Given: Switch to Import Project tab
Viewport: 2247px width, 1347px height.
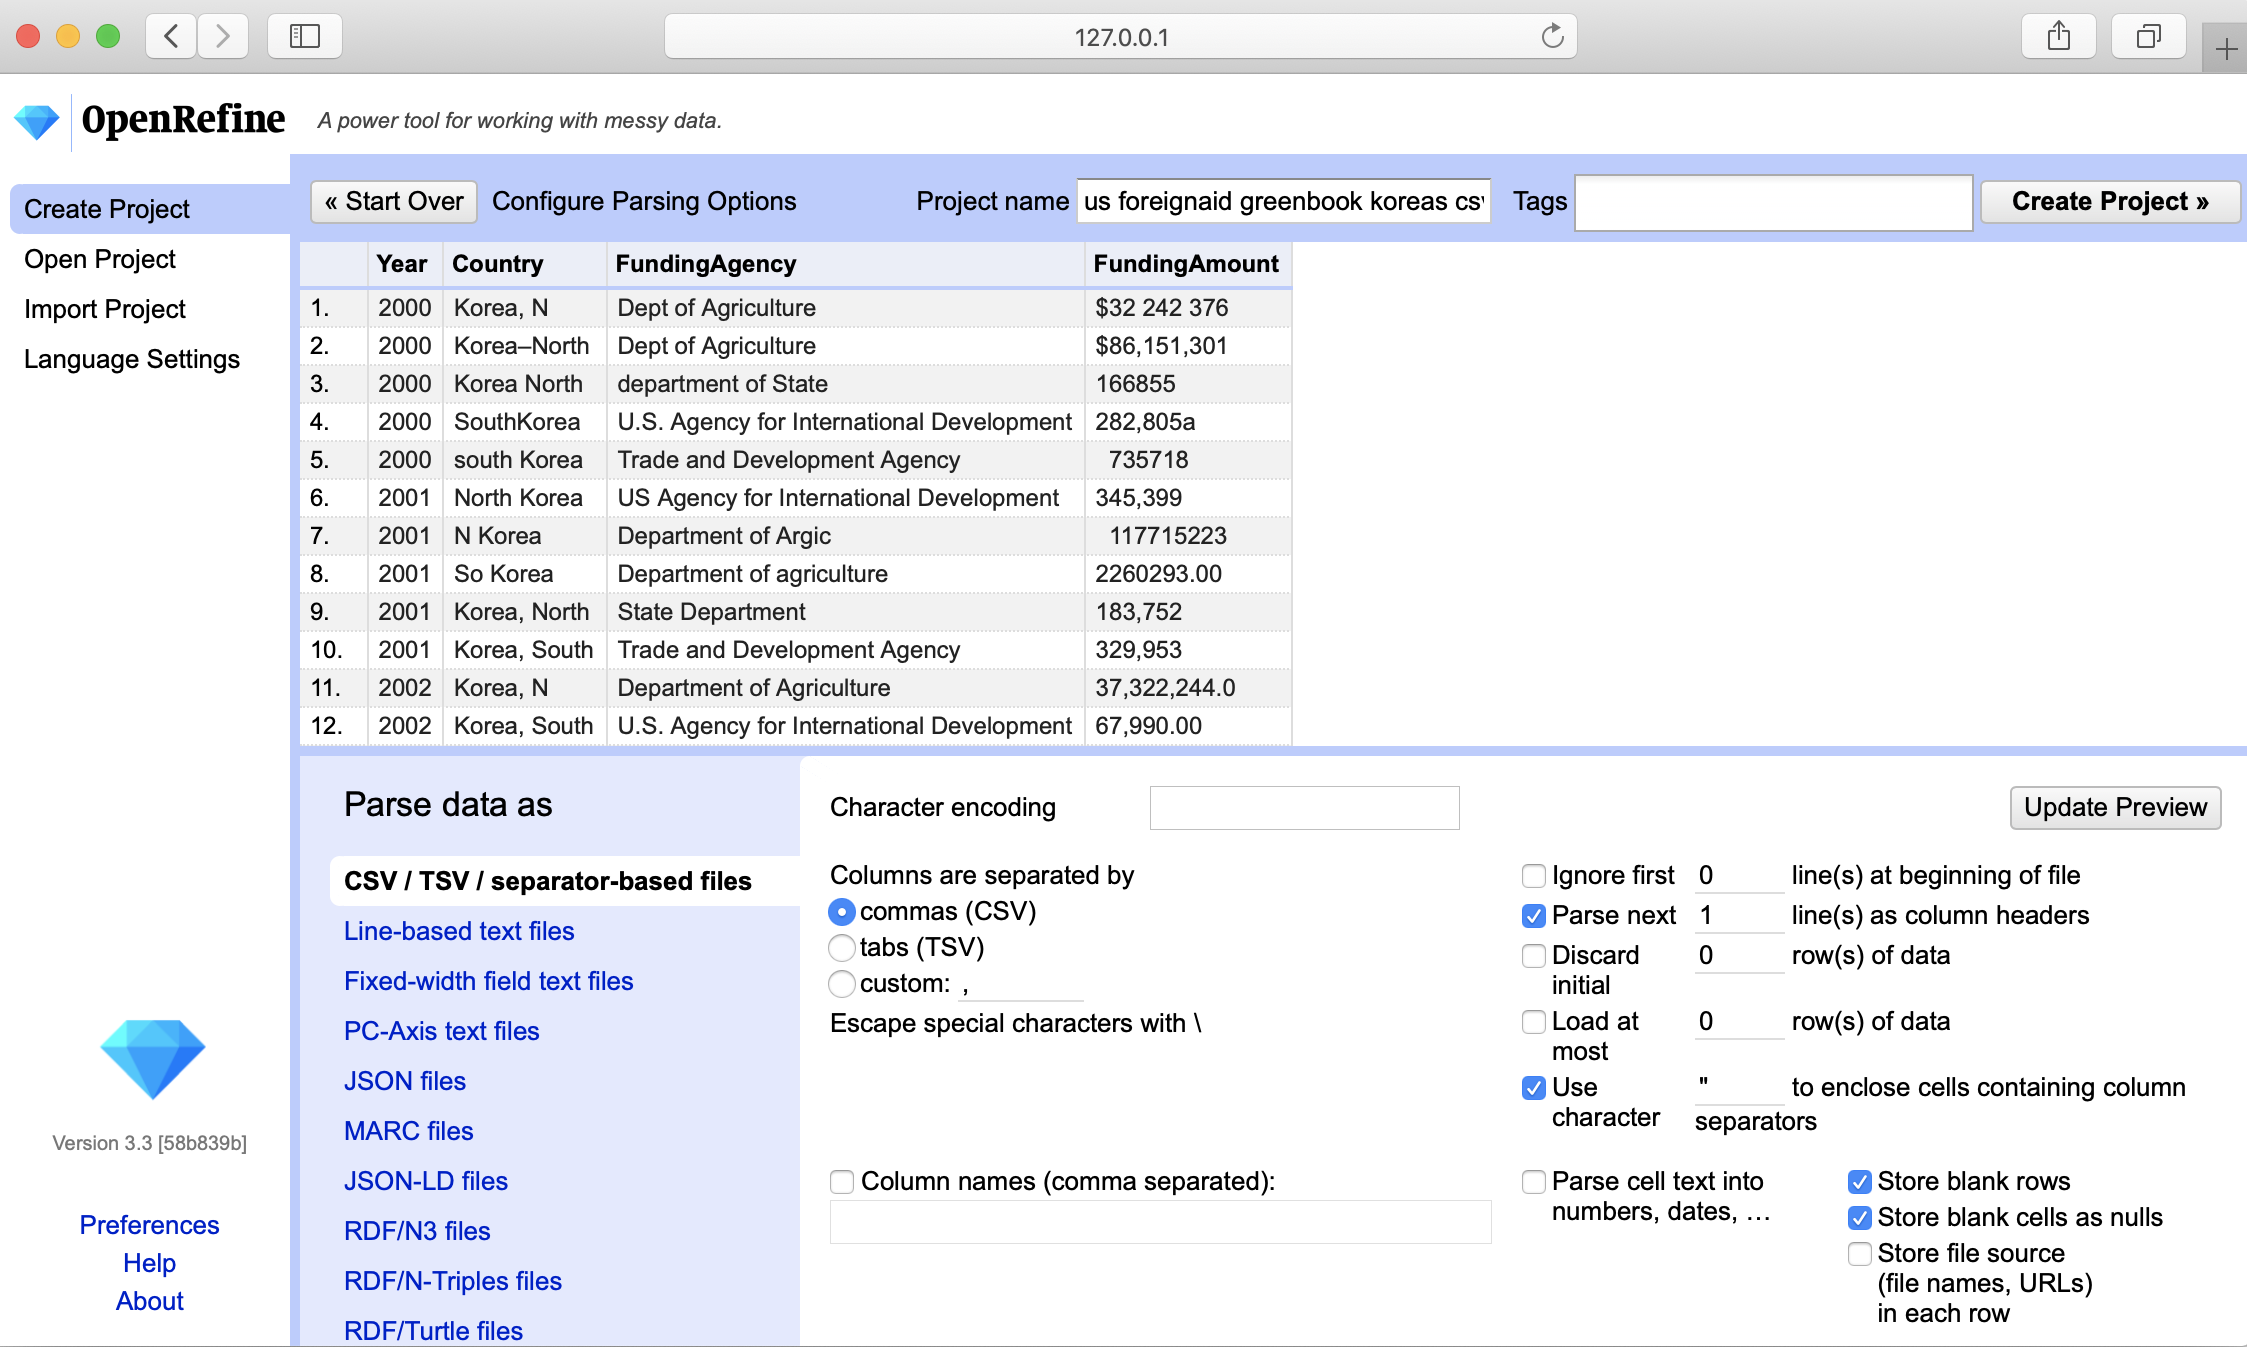Looking at the screenshot, I should click(x=105, y=309).
